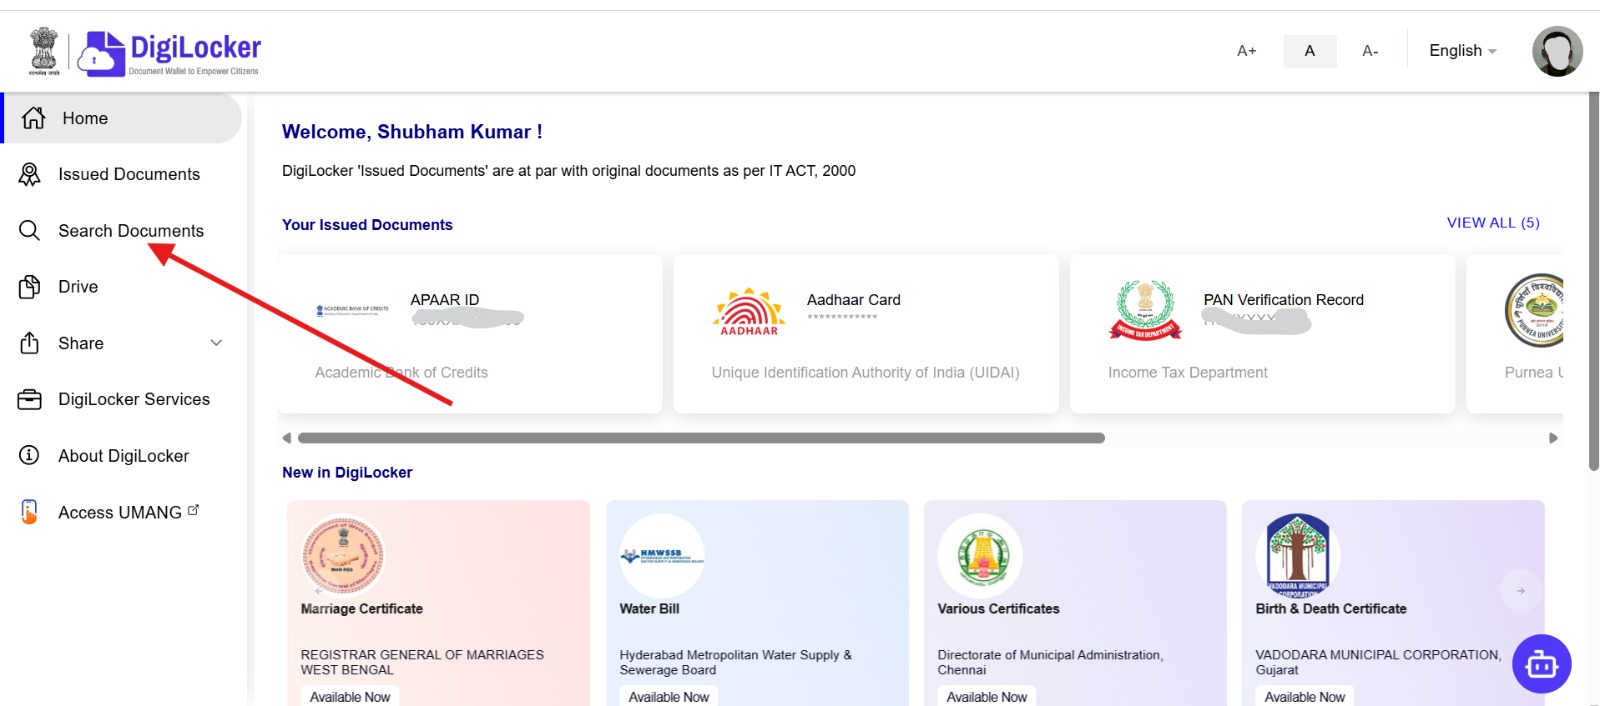Click the Marriage Certificate registrar seal
Viewport: 1600px width, 706px height.
[x=343, y=555]
